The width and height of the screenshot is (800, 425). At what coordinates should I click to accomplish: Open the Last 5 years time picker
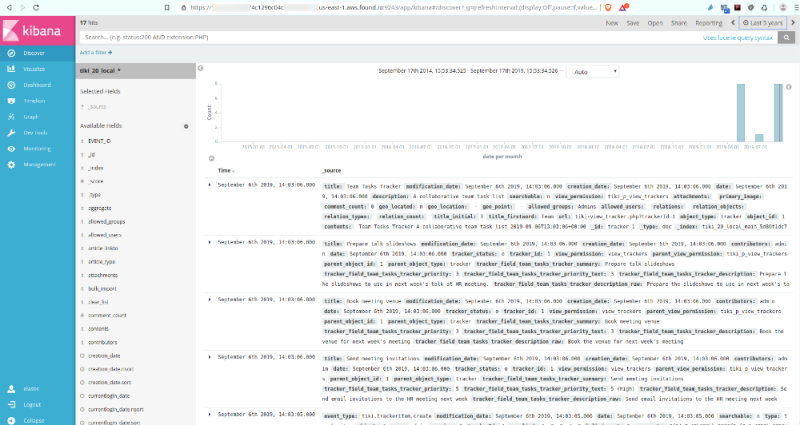click(x=763, y=23)
